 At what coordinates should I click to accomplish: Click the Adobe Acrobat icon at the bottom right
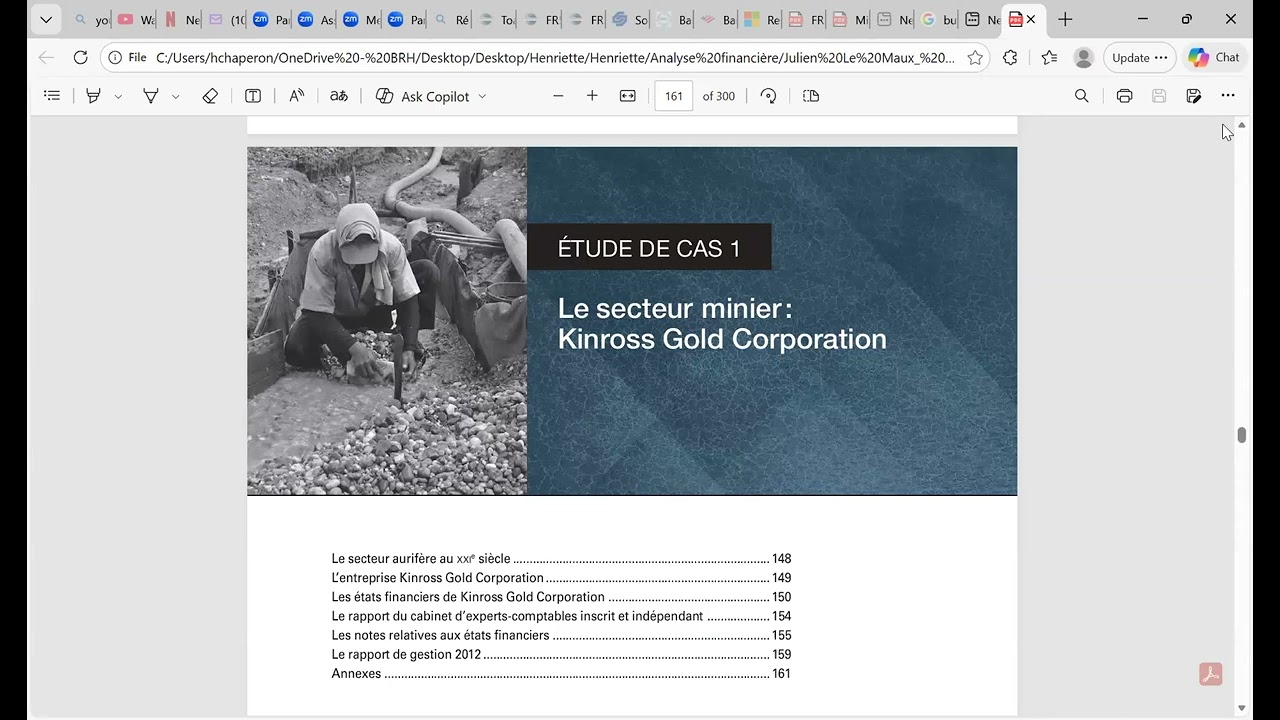pyautogui.click(x=1211, y=674)
